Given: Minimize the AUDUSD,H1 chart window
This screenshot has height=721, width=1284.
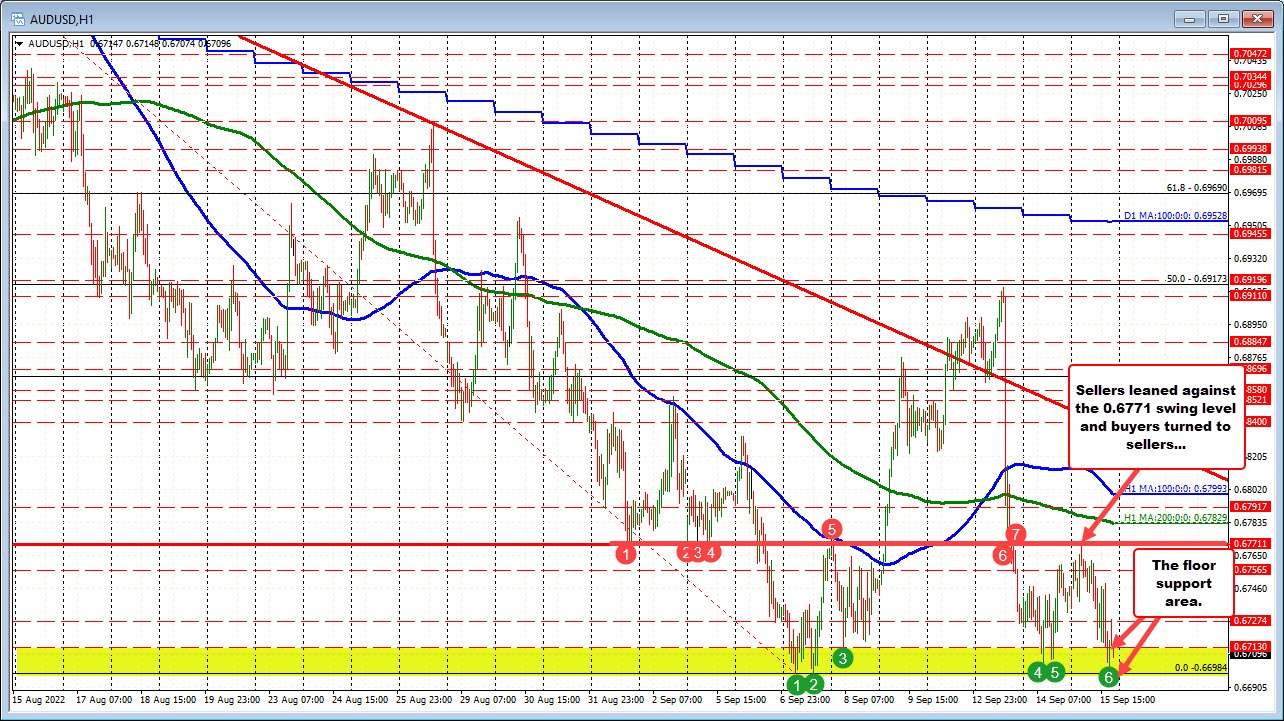Looking at the screenshot, I should point(1192,18).
